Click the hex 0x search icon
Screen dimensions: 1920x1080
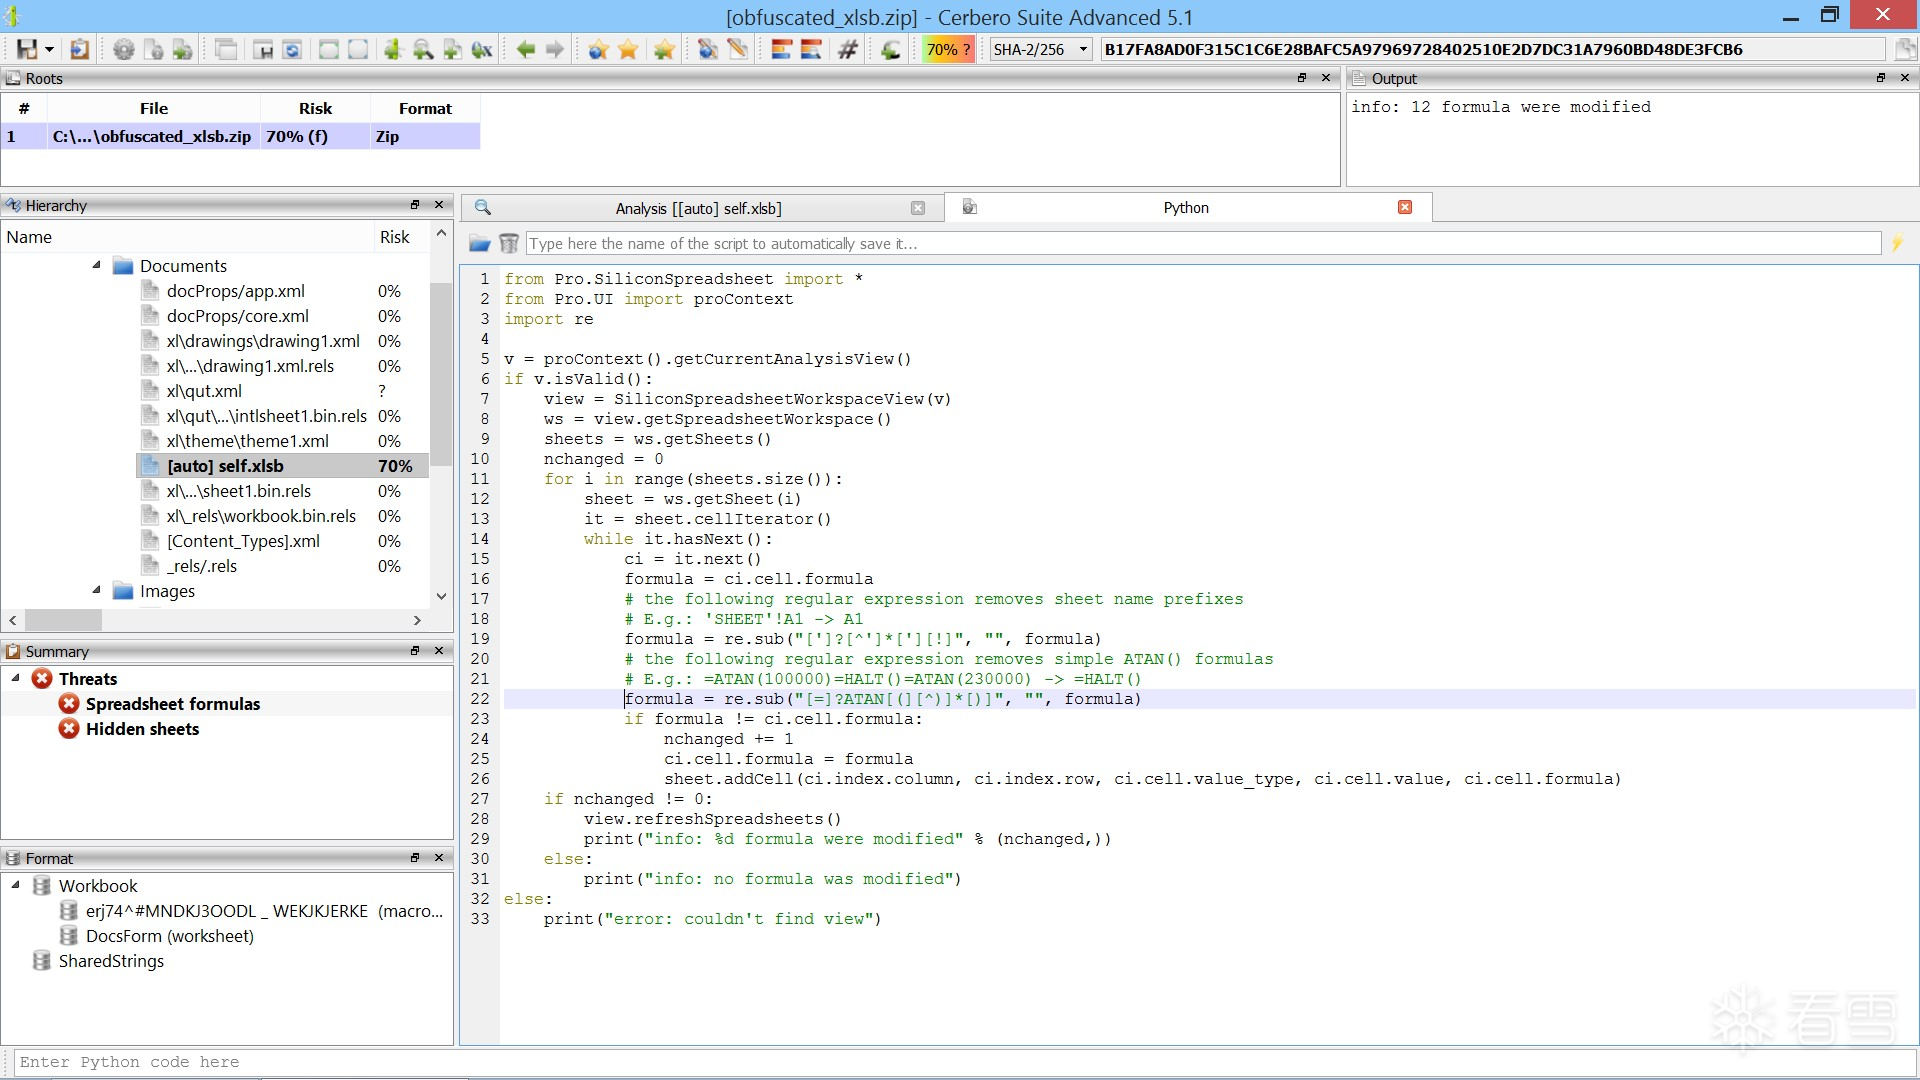pyautogui.click(x=482, y=49)
